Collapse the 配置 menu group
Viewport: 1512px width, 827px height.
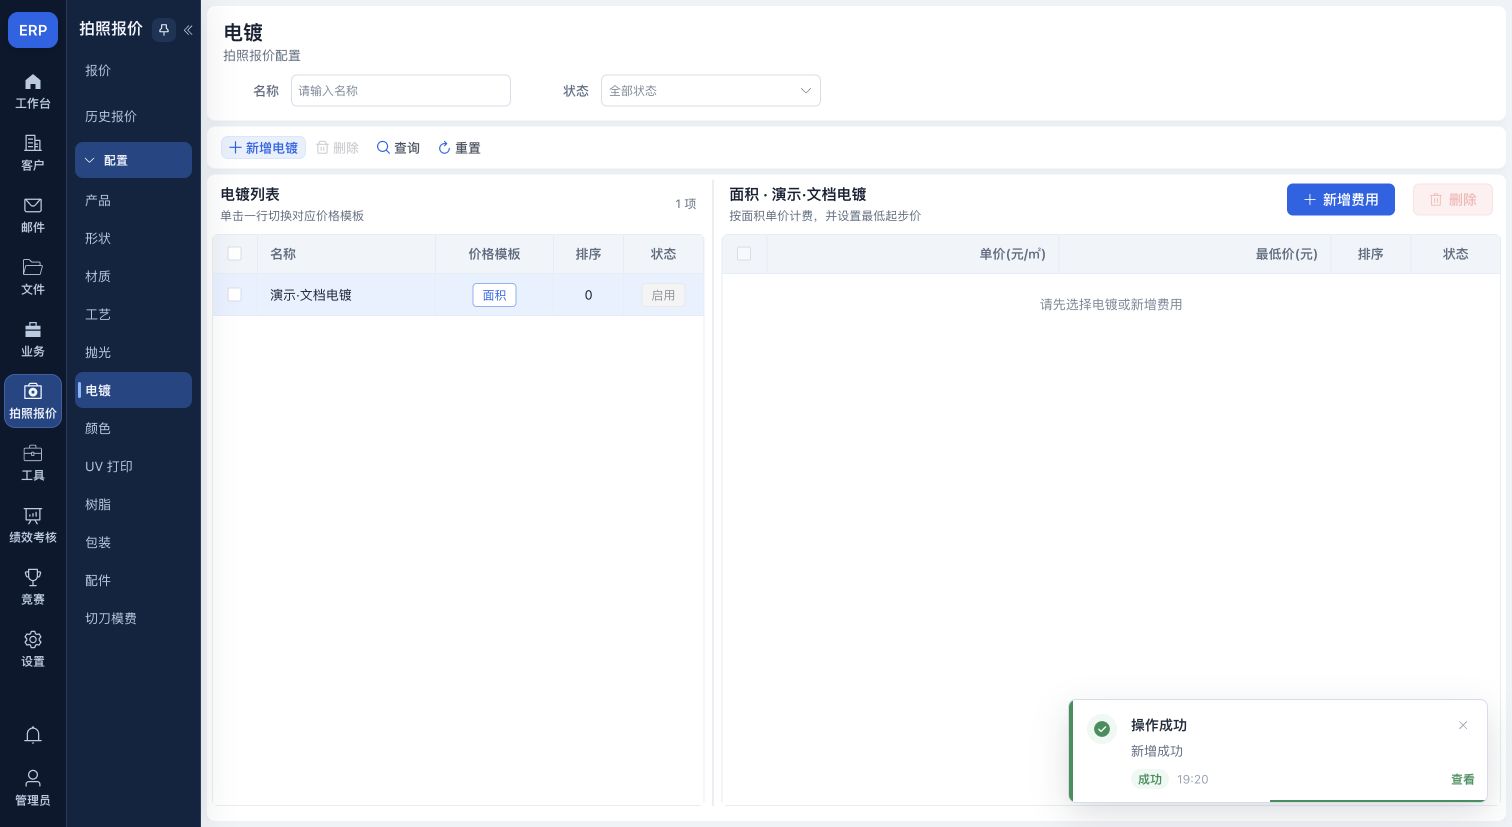click(x=133, y=160)
